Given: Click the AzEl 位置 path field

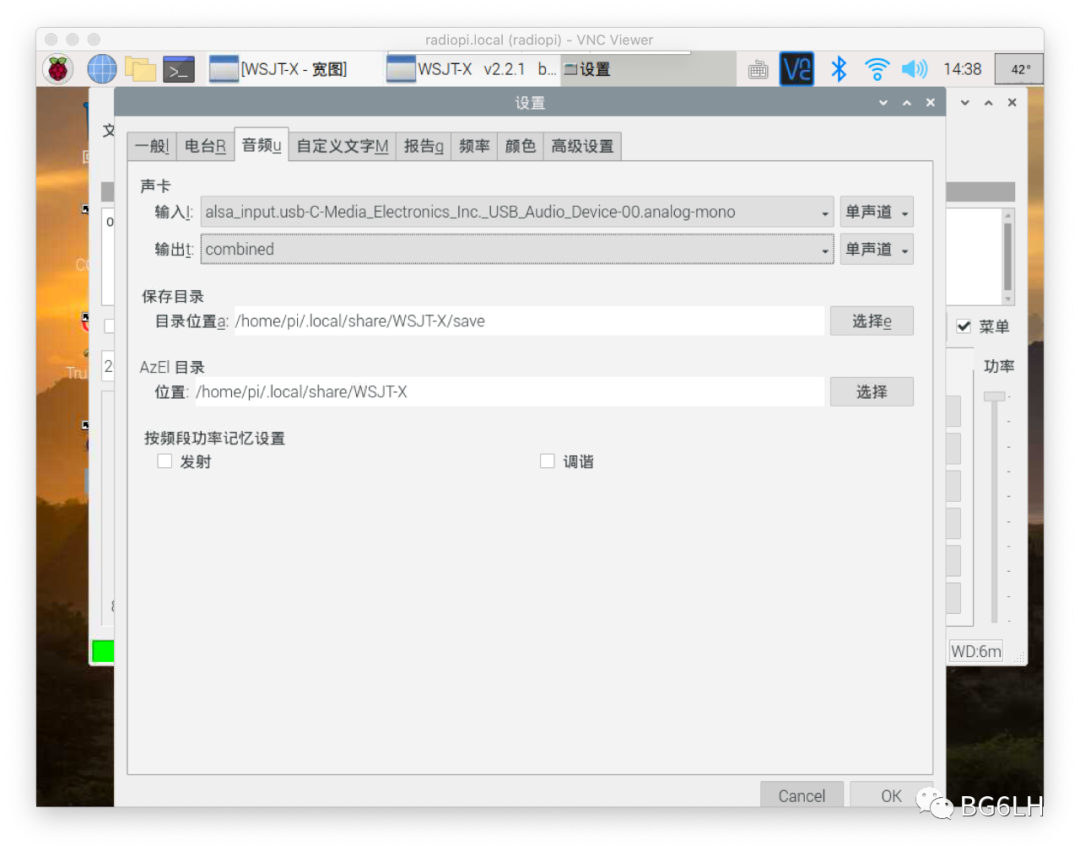Looking at the screenshot, I should pos(510,392).
